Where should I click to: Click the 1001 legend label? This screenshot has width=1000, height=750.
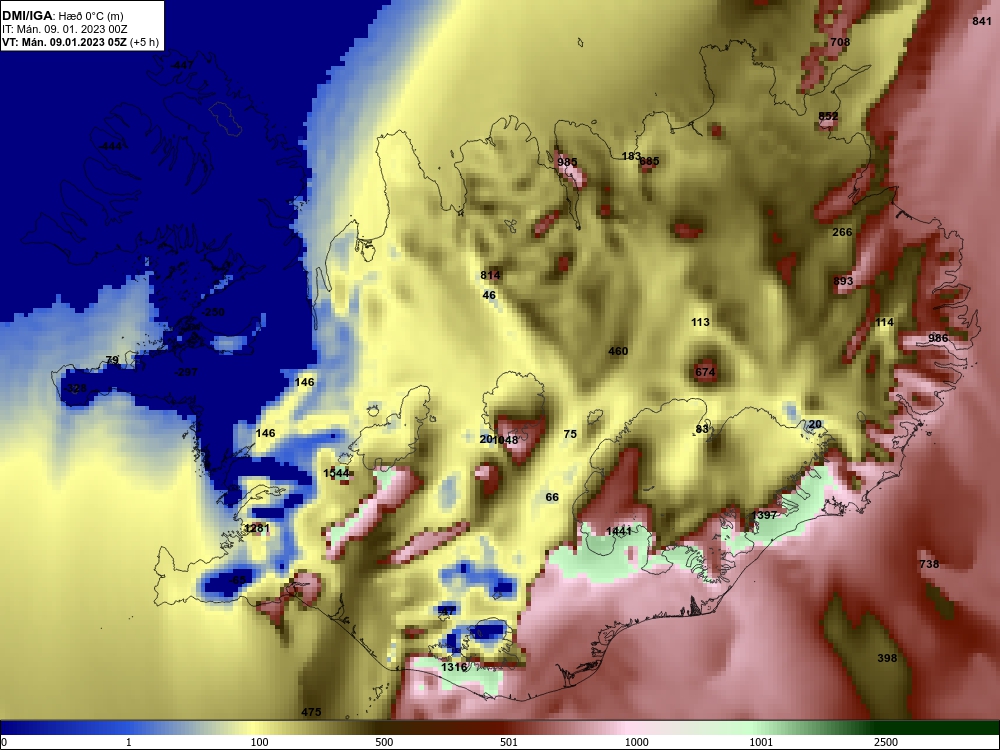pos(761,742)
